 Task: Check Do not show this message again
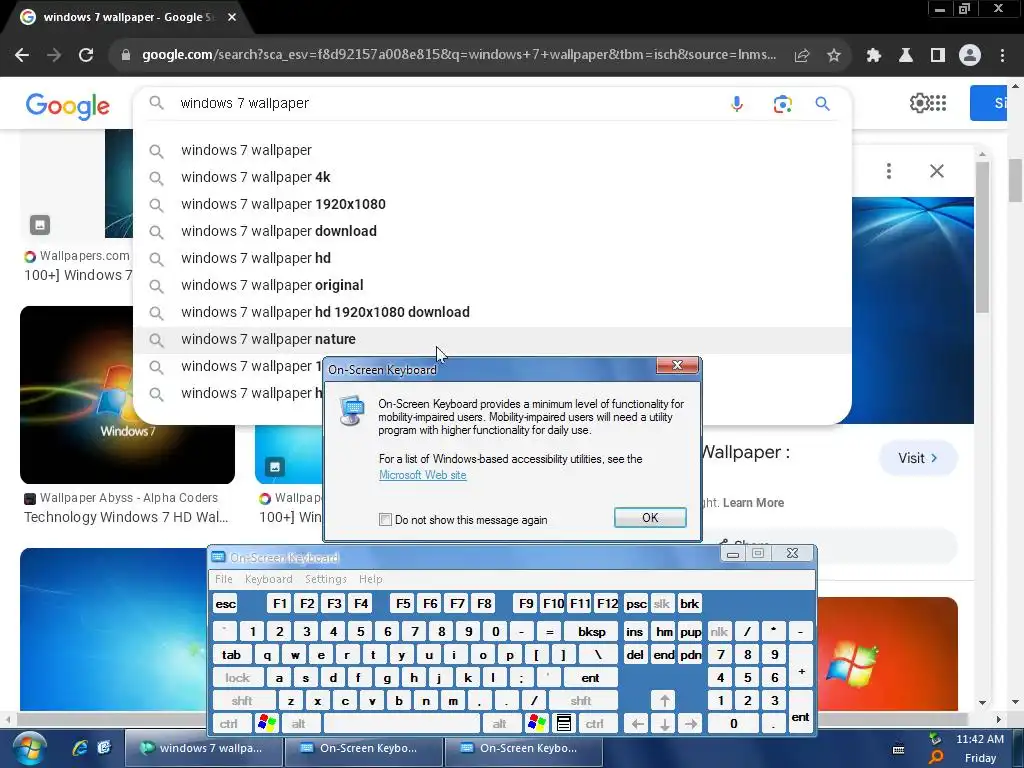385,520
